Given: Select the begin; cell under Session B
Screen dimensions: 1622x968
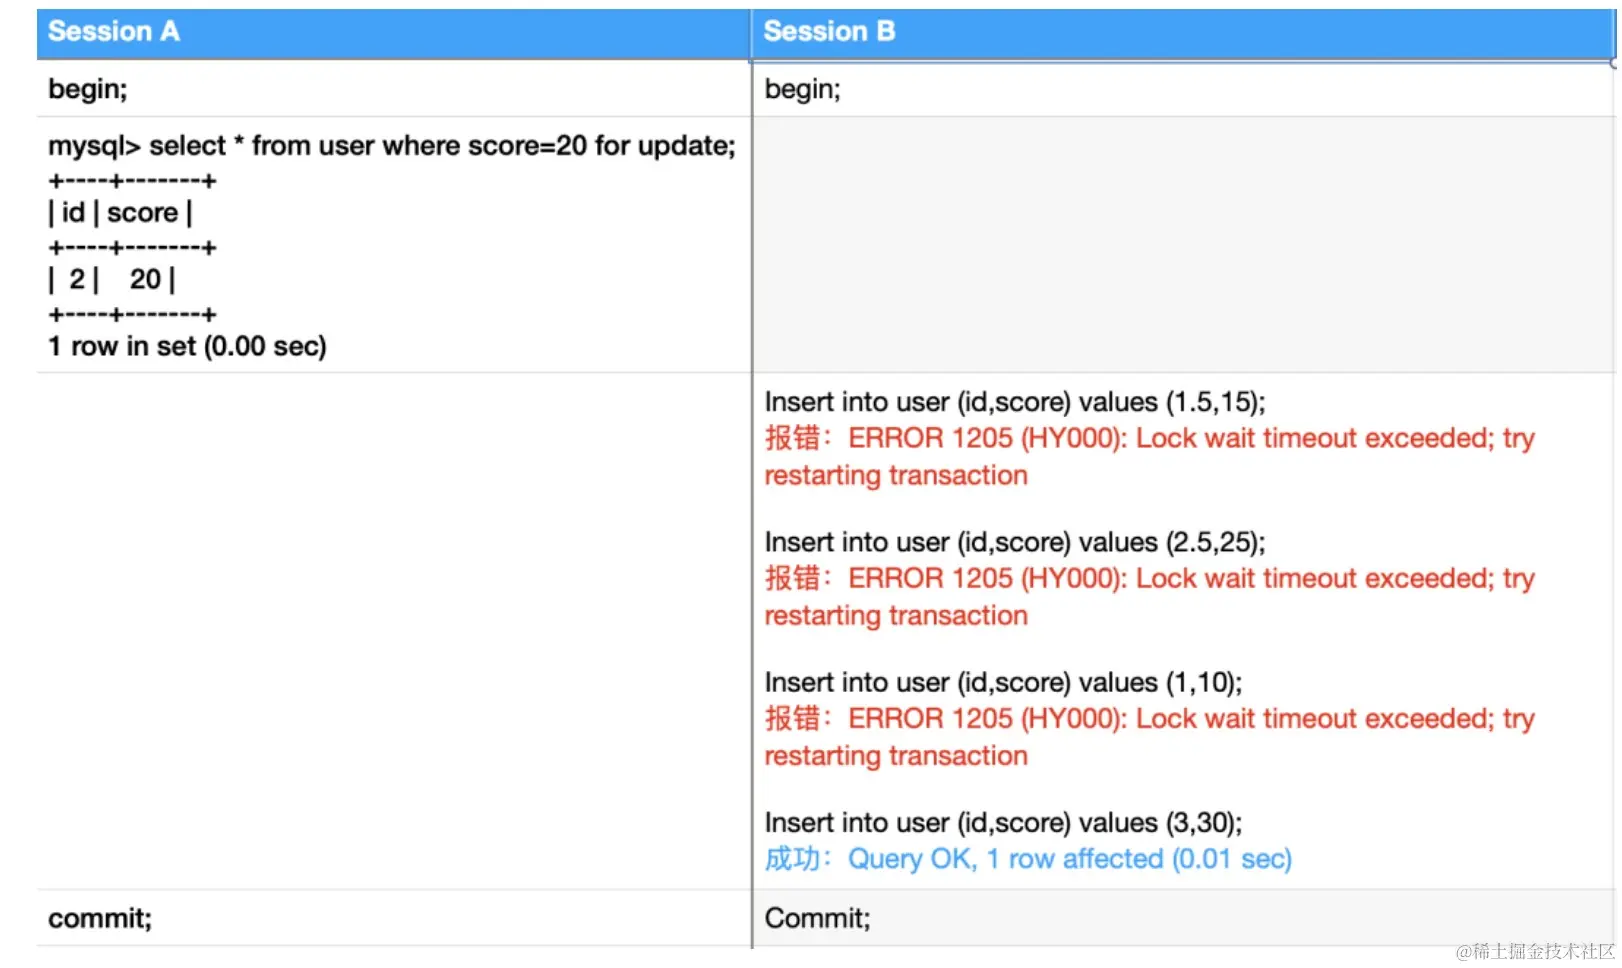Looking at the screenshot, I should click(x=802, y=89).
